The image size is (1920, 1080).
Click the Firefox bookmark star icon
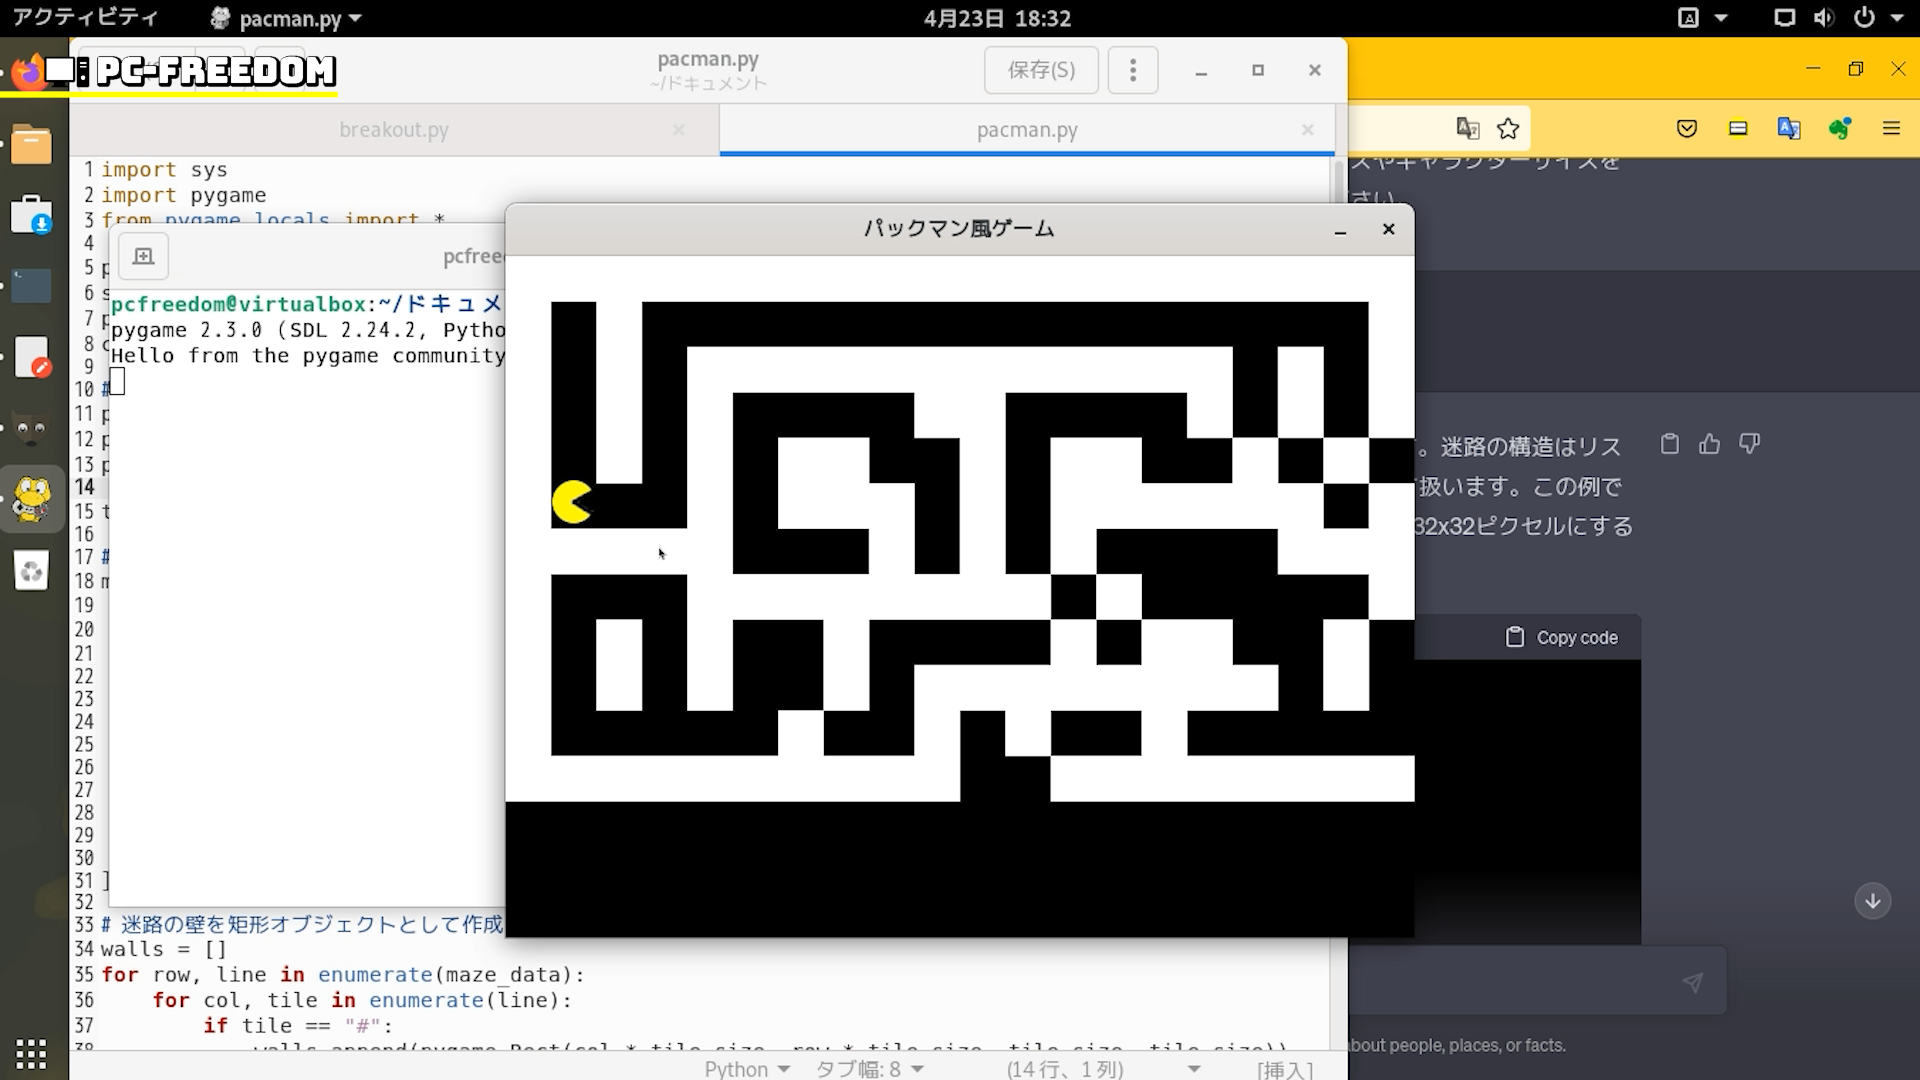1508,129
